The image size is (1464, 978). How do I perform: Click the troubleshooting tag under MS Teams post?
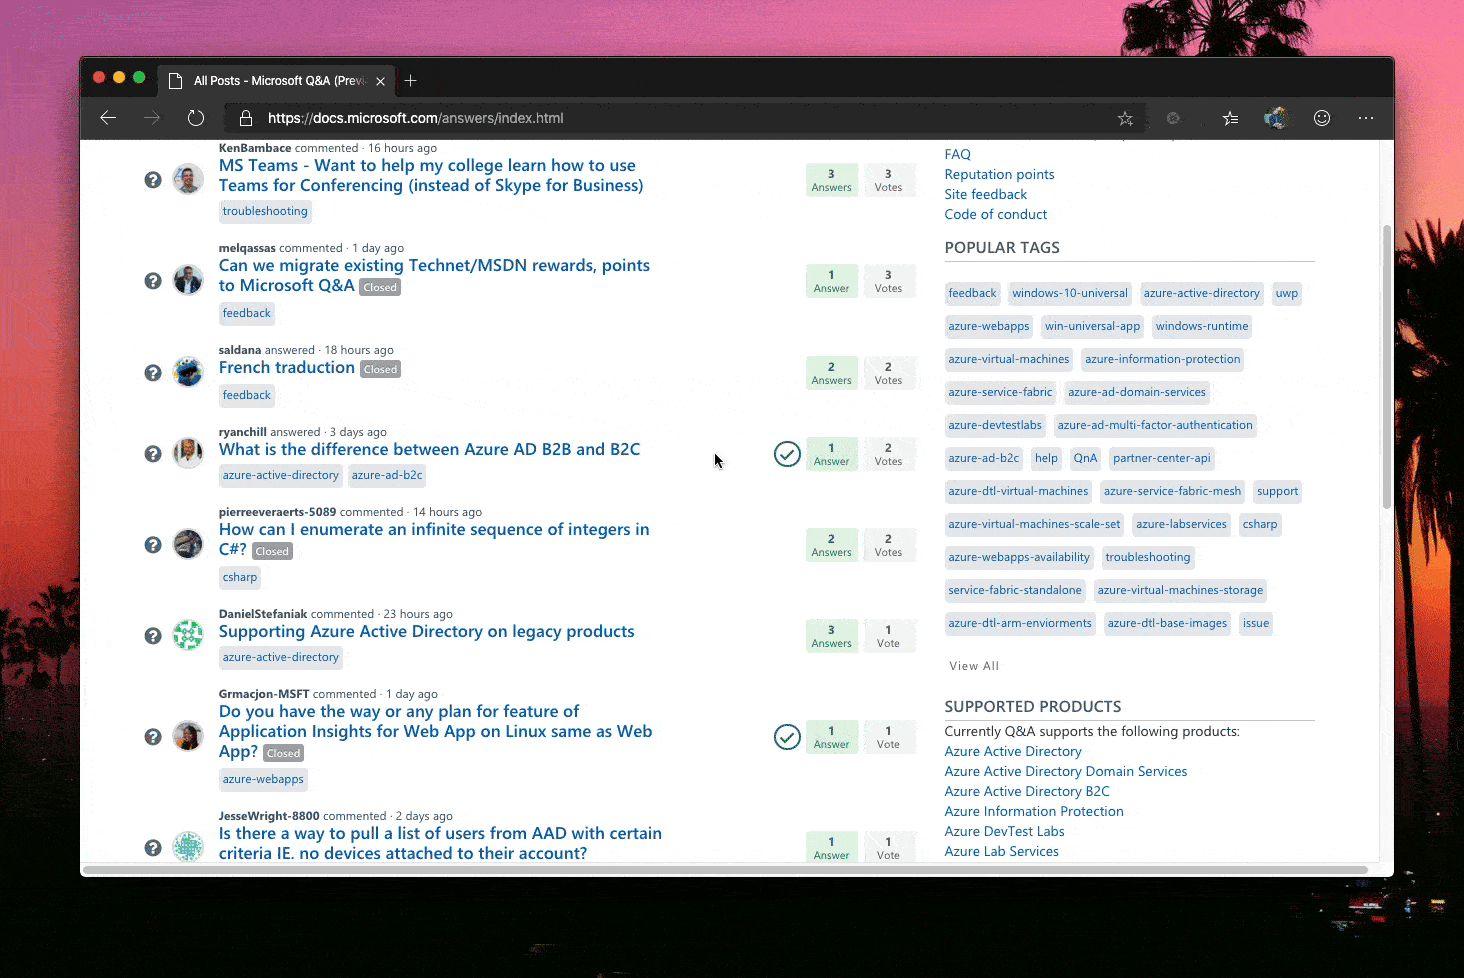(265, 211)
